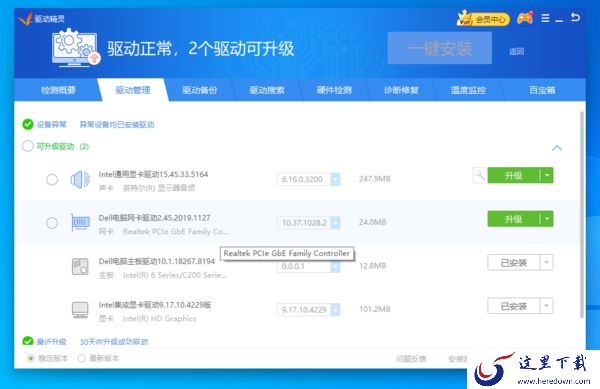The height and width of the screenshot is (389, 600).
Task: Open the 异常设备均已安装驱动 link
Action: tap(117, 125)
